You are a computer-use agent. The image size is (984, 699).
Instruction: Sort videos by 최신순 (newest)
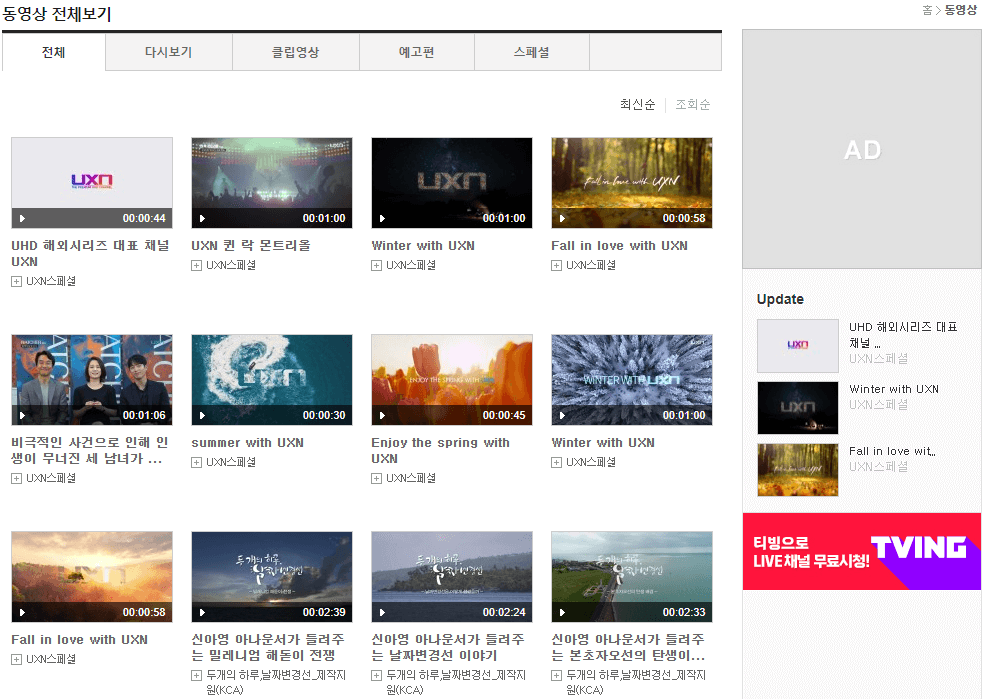pyautogui.click(x=637, y=104)
